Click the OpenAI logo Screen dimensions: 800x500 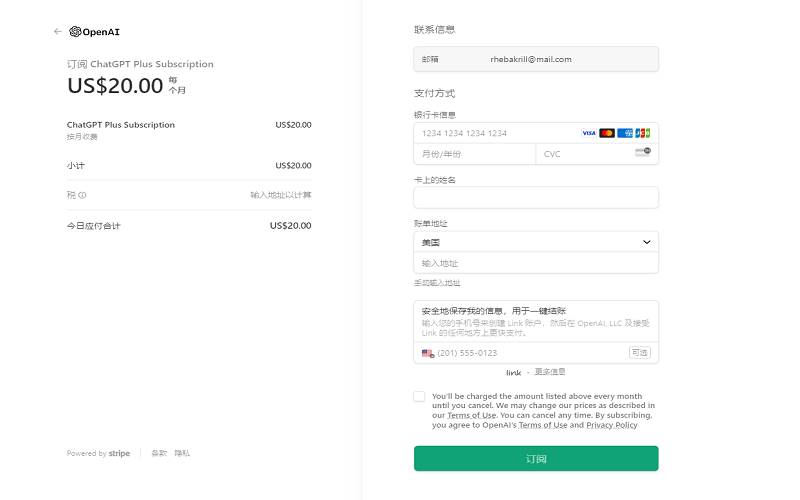click(94, 32)
